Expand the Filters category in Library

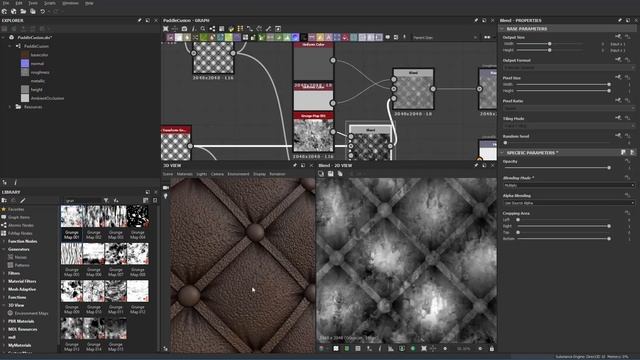coord(4,273)
